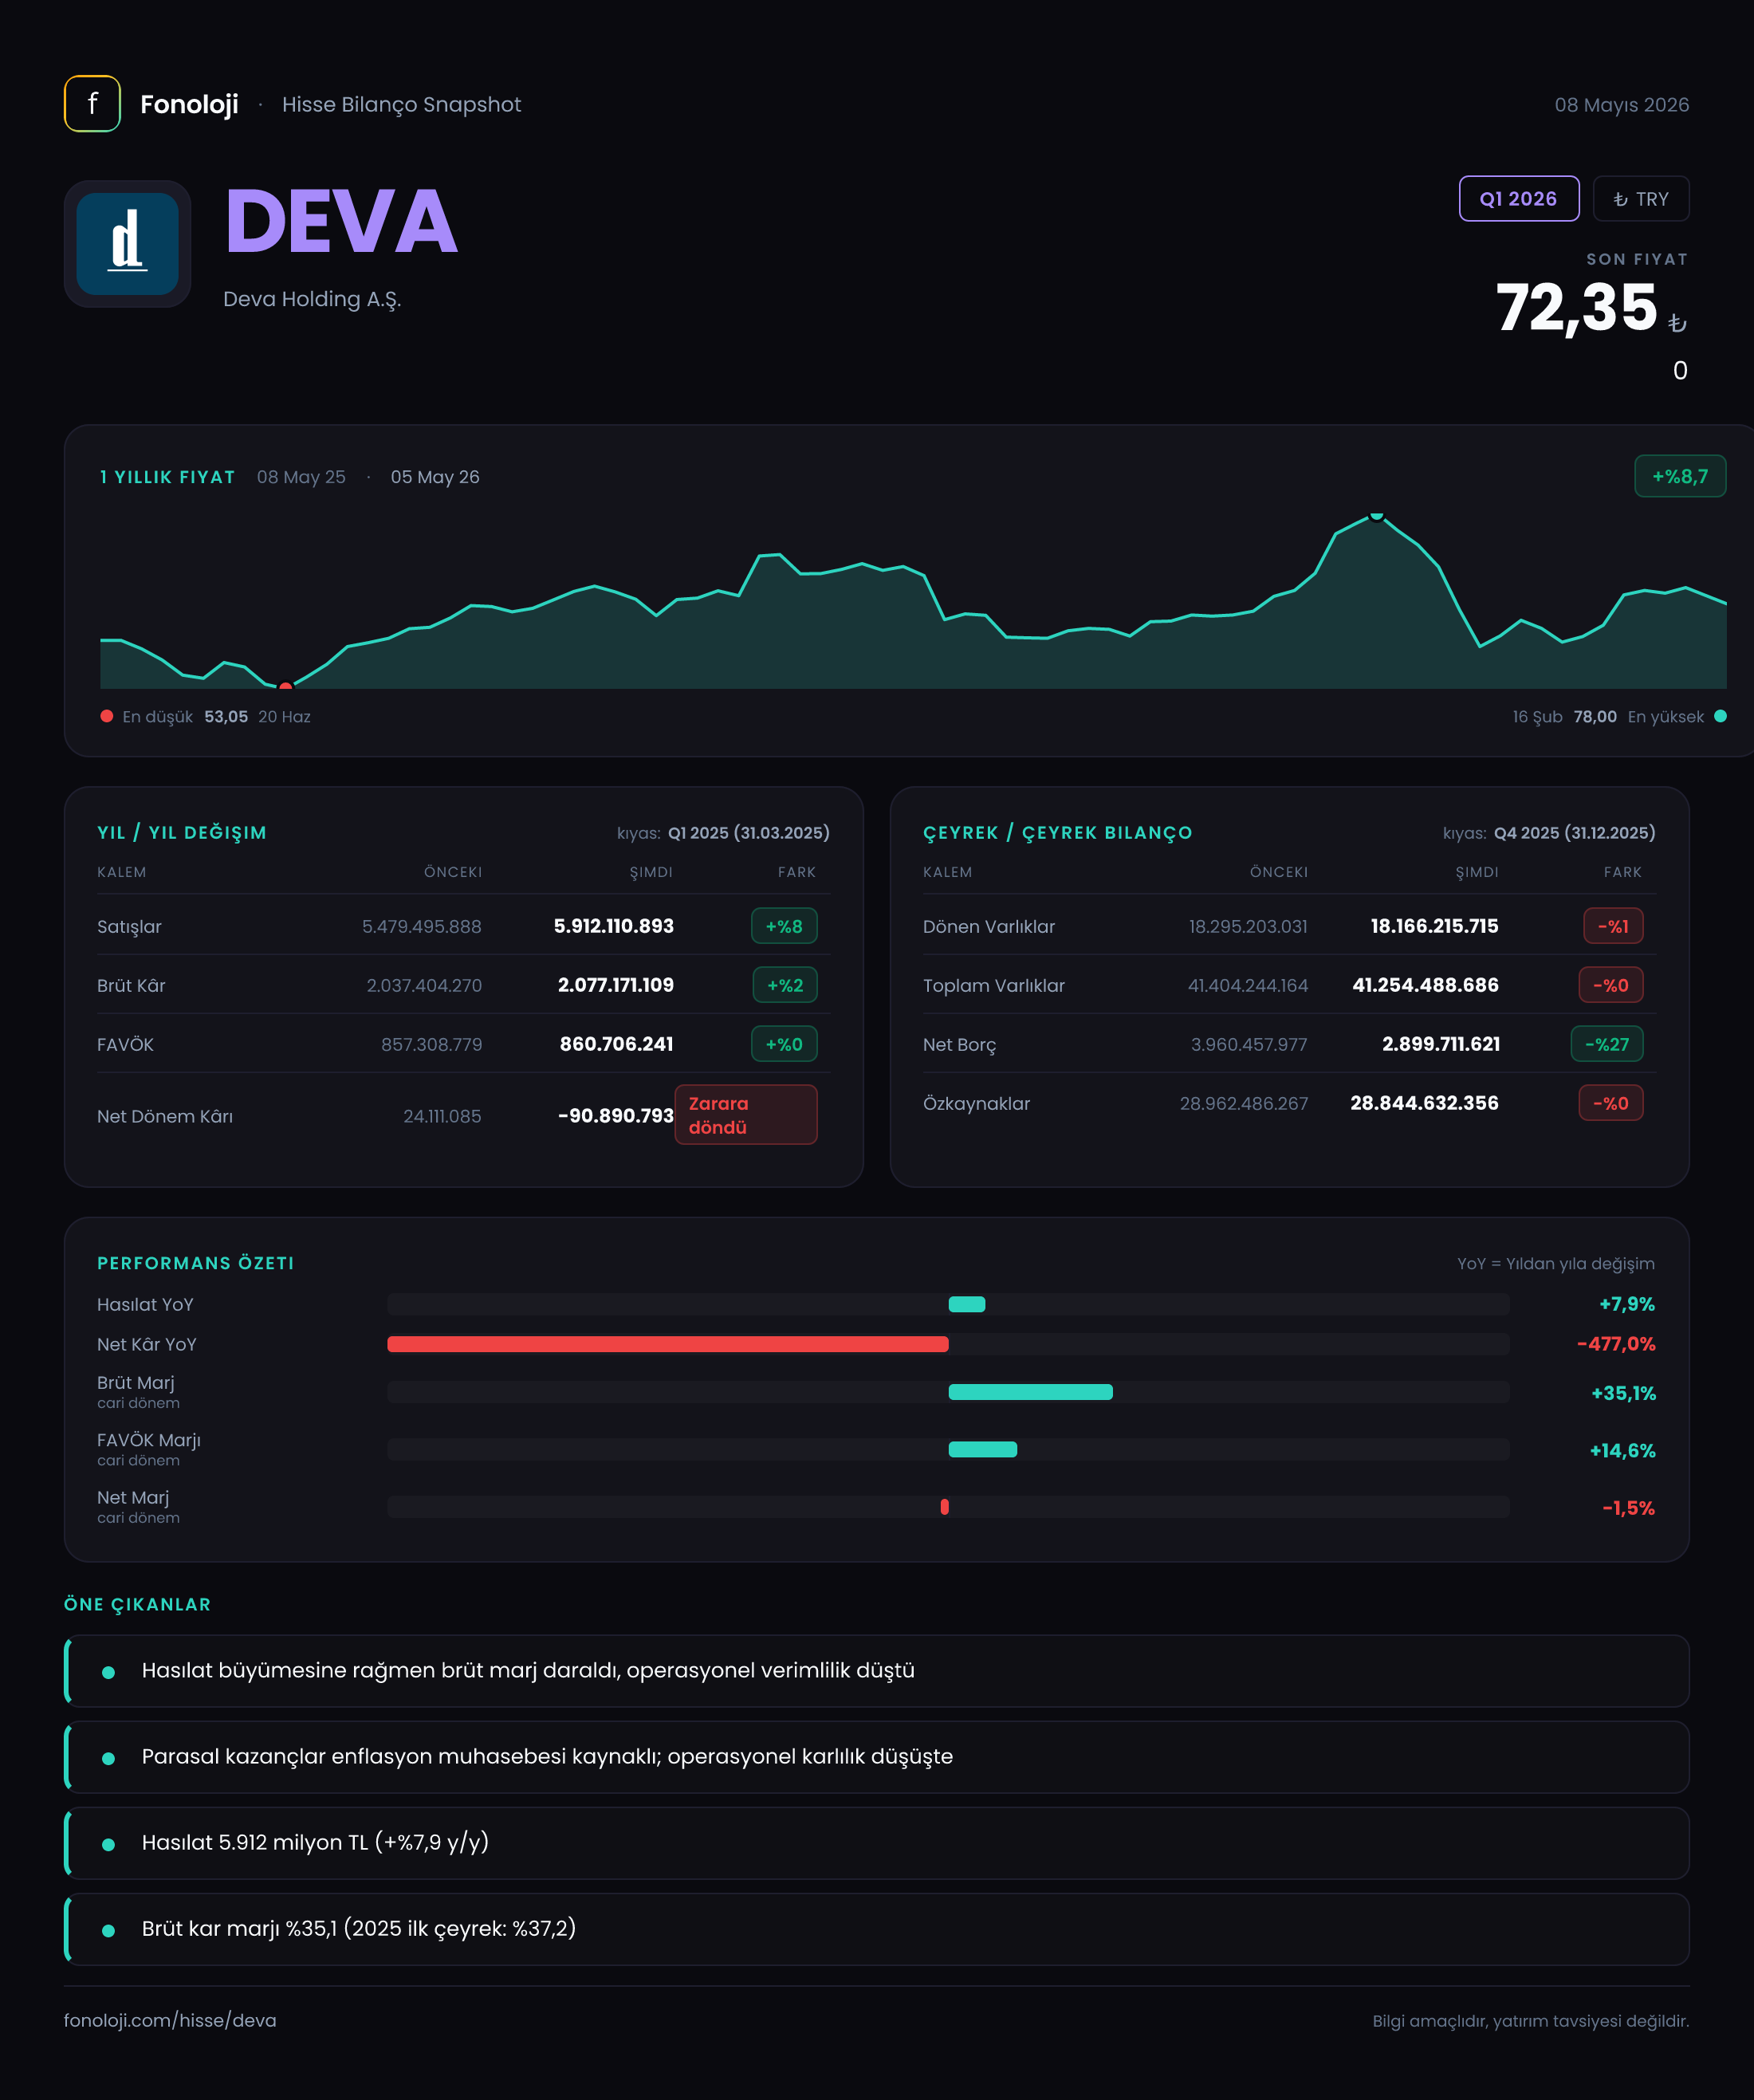
Task: Click highlight 'Brüt kar marjı %35,1'
Action: (x=876, y=1929)
